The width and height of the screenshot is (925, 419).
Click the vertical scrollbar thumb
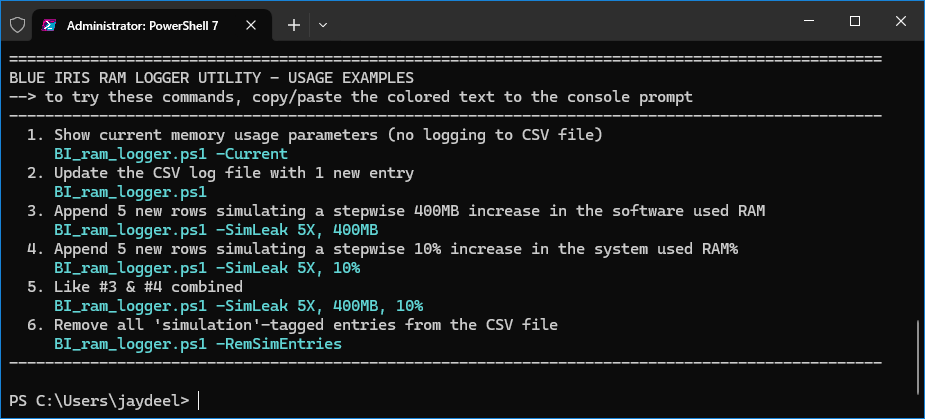click(919, 356)
